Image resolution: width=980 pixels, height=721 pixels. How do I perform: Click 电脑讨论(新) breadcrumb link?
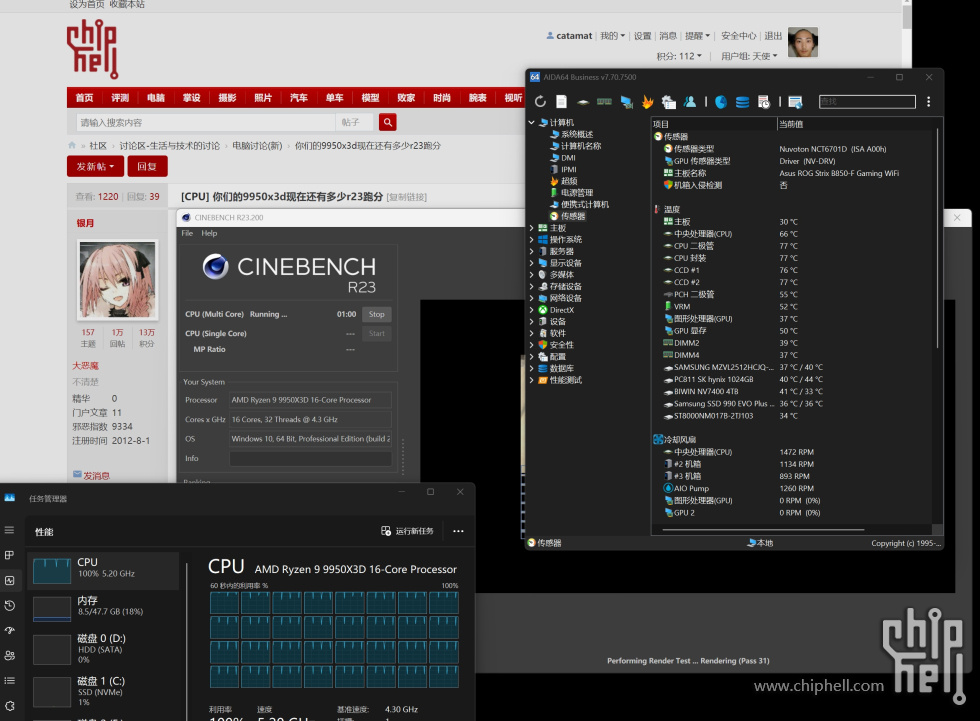[257, 146]
